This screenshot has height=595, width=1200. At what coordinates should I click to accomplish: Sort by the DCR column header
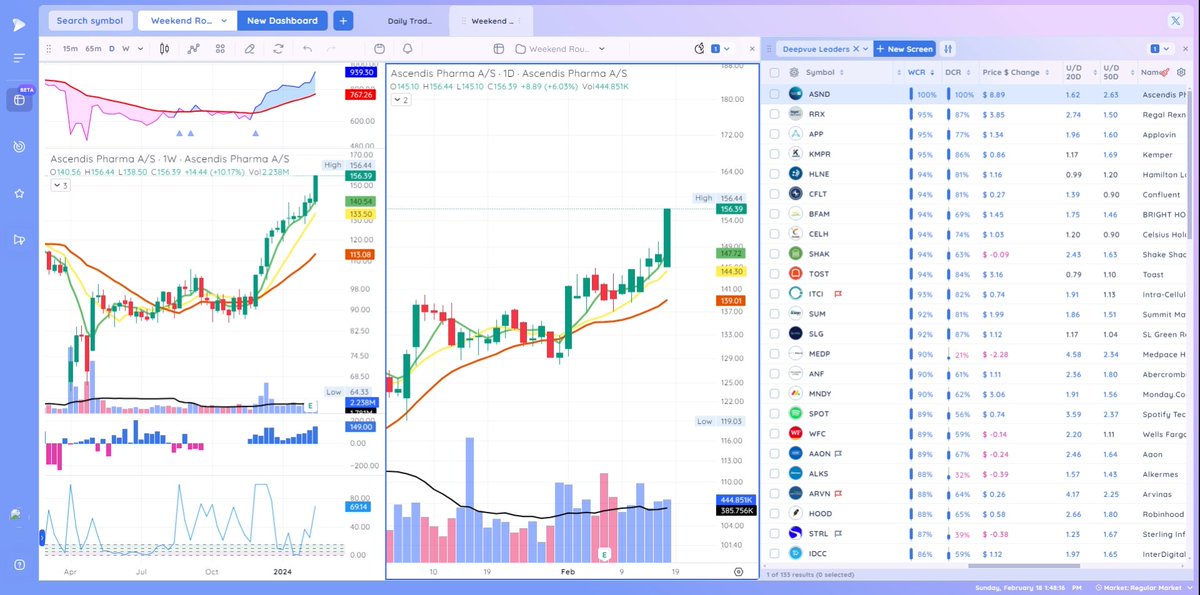[954, 72]
